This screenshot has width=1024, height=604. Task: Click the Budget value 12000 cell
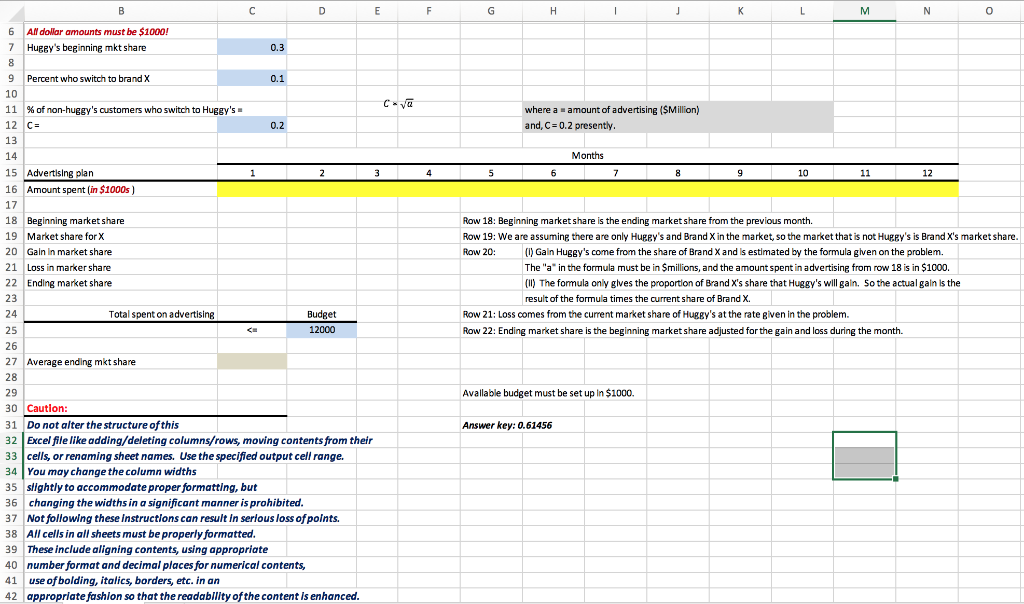(x=321, y=330)
